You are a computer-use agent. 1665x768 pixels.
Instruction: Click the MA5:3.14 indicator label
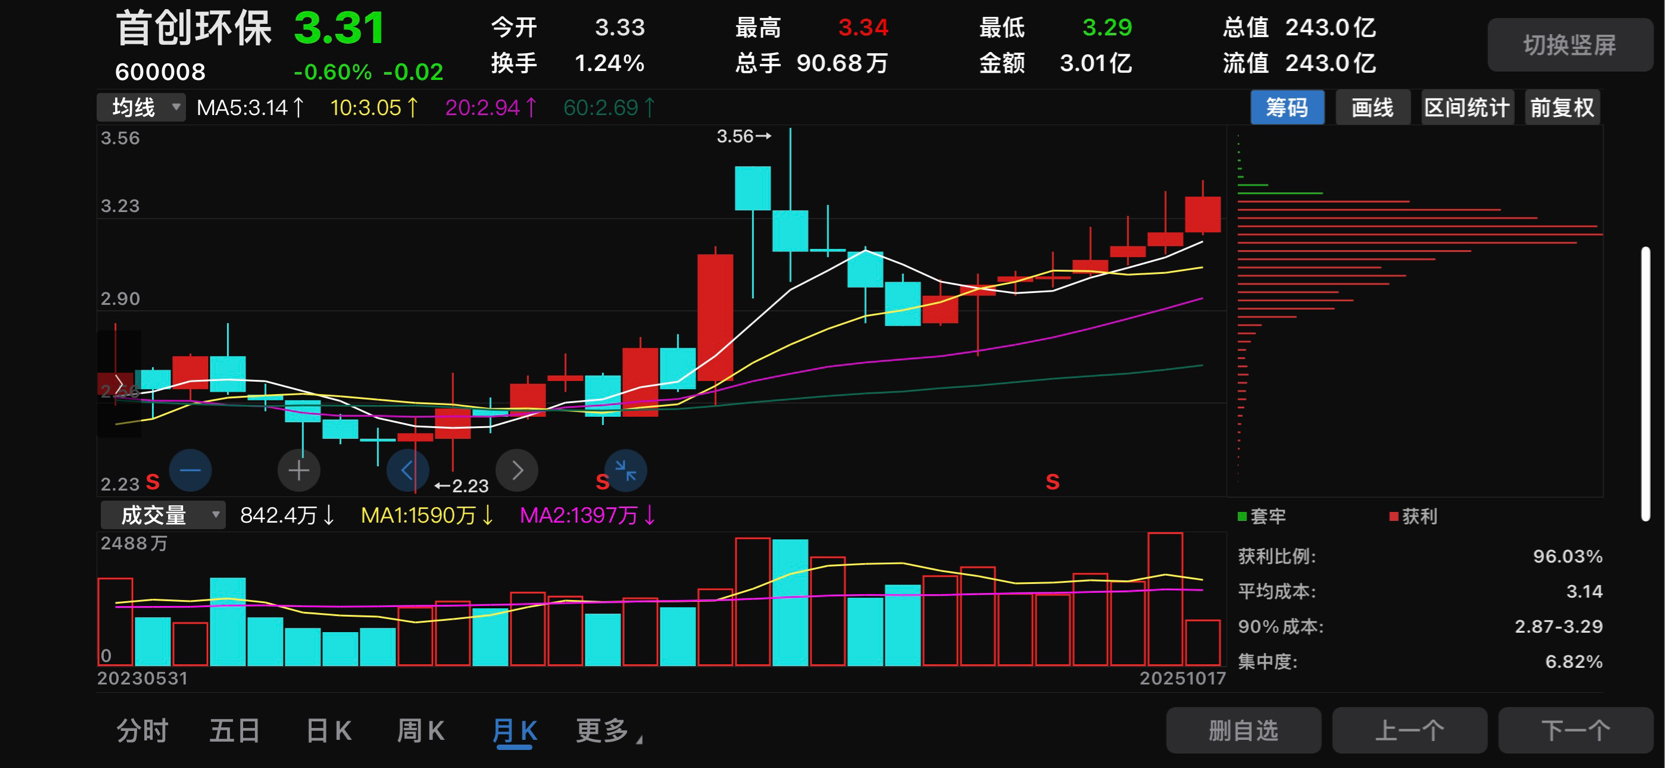point(250,107)
